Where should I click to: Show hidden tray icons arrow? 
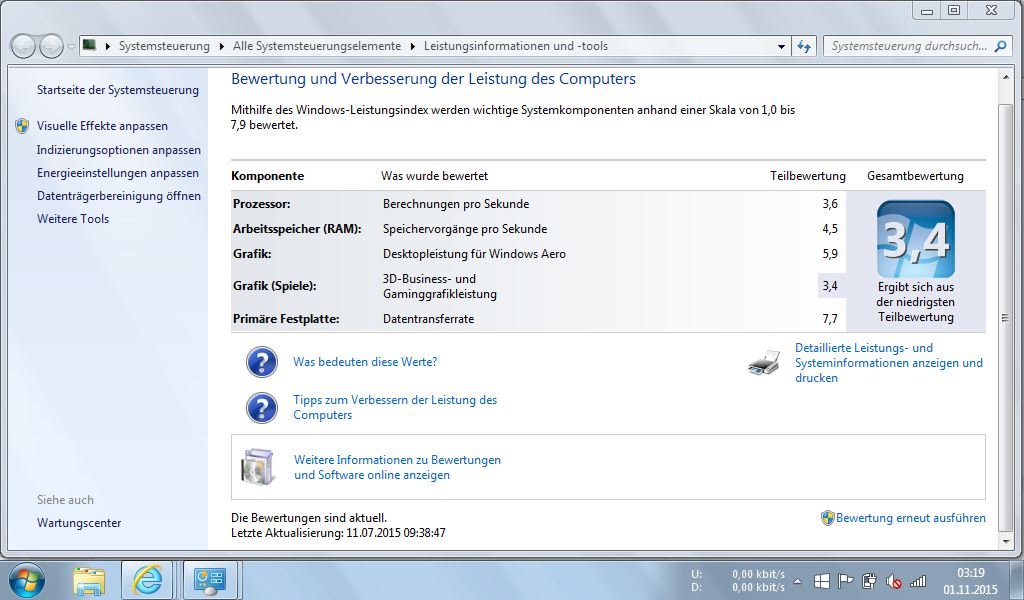797,580
